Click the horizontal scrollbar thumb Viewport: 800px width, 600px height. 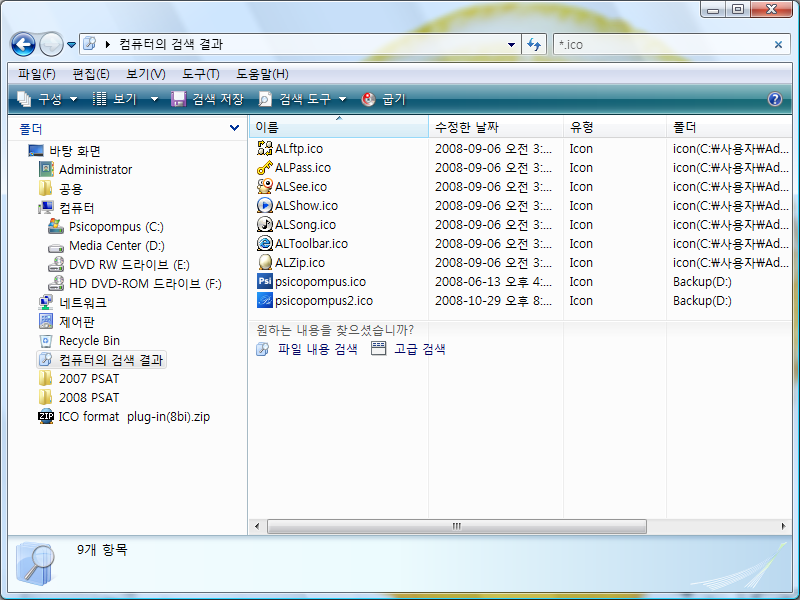pos(457,526)
